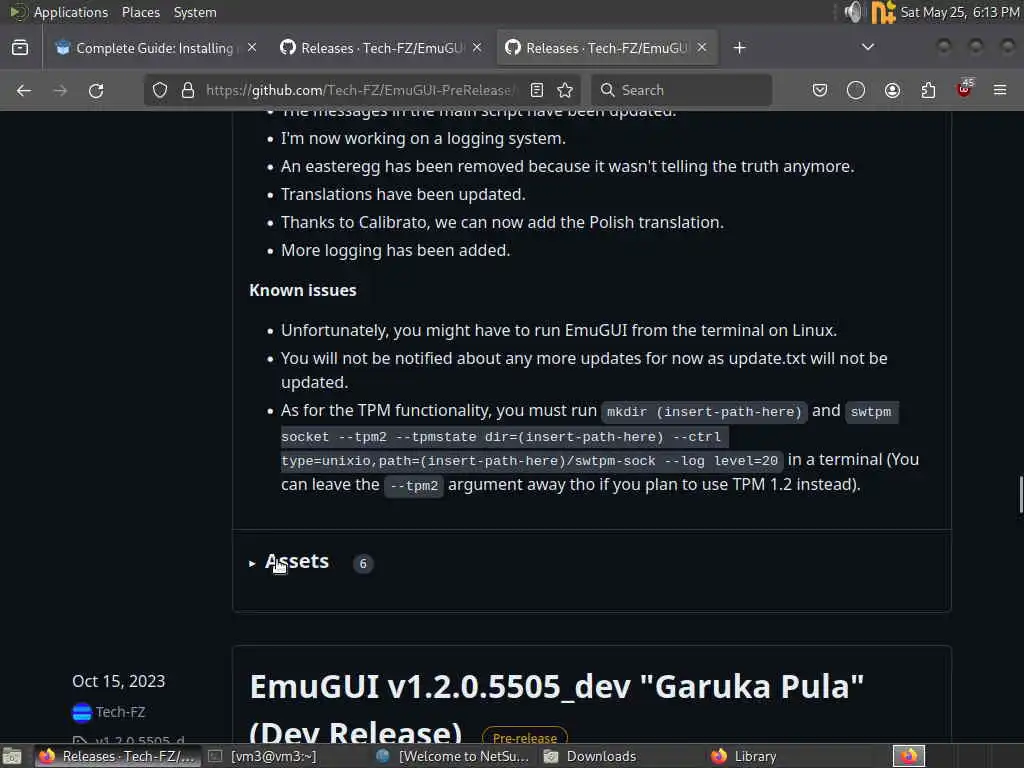Click 'More logging has been added.' text
This screenshot has height=768, width=1024.
[396, 250]
